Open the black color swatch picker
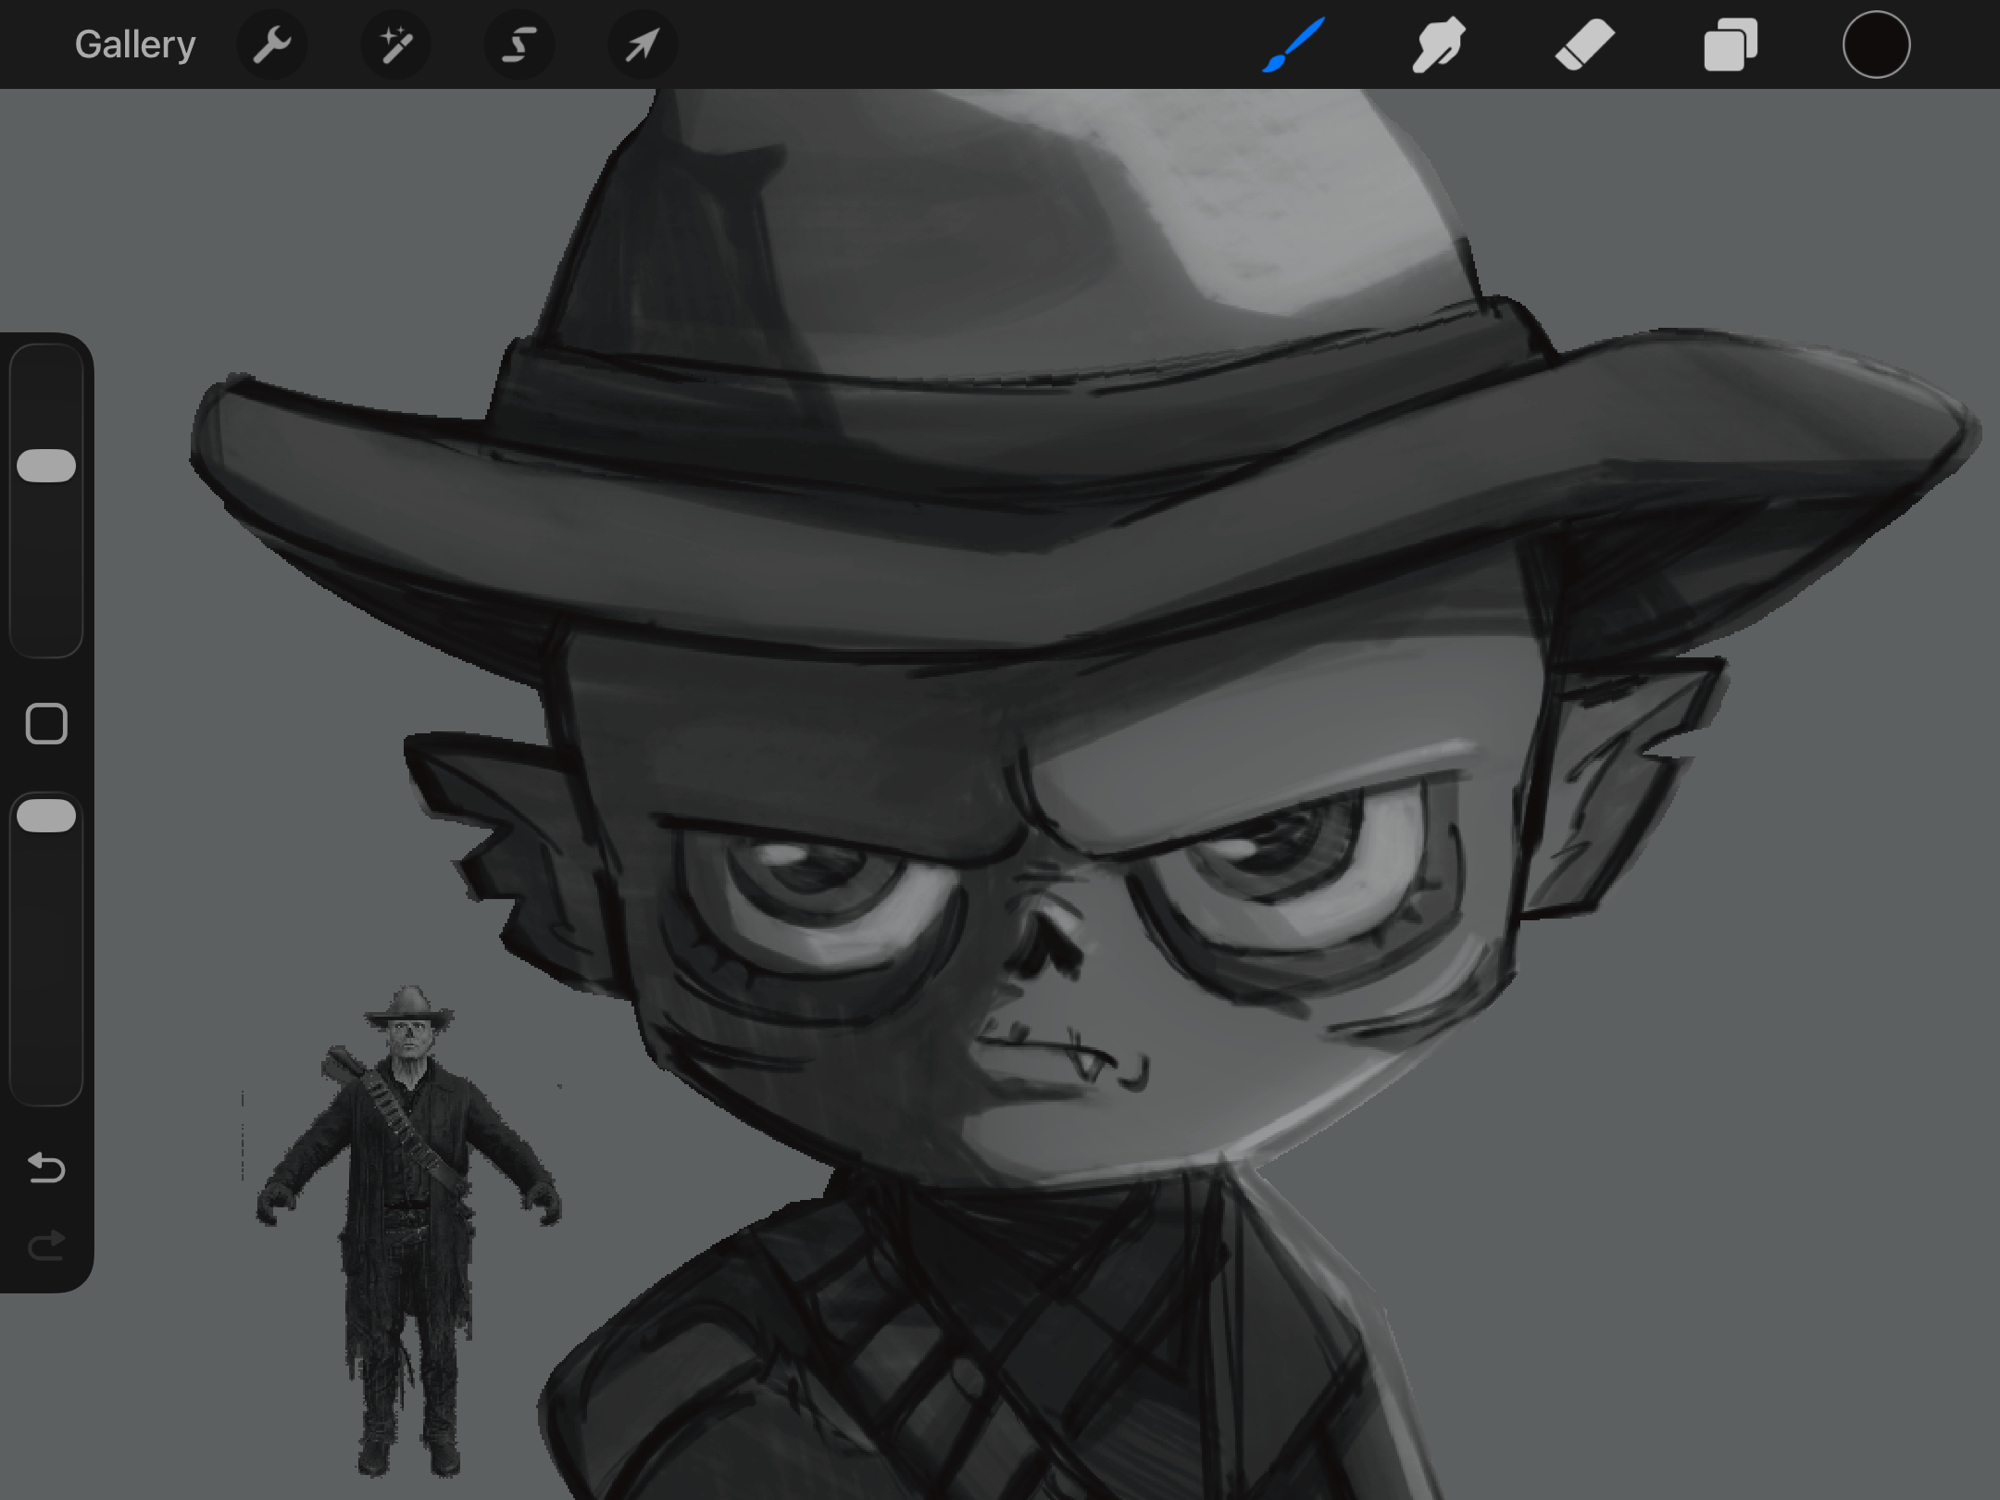Image resolution: width=2000 pixels, height=1500 pixels. click(1876, 45)
